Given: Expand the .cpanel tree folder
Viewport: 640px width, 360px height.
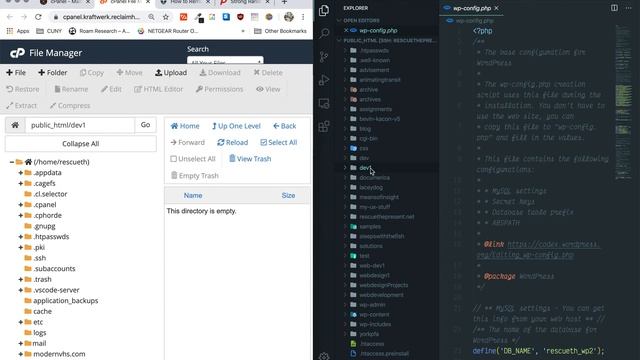Looking at the screenshot, I should point(20,204).
